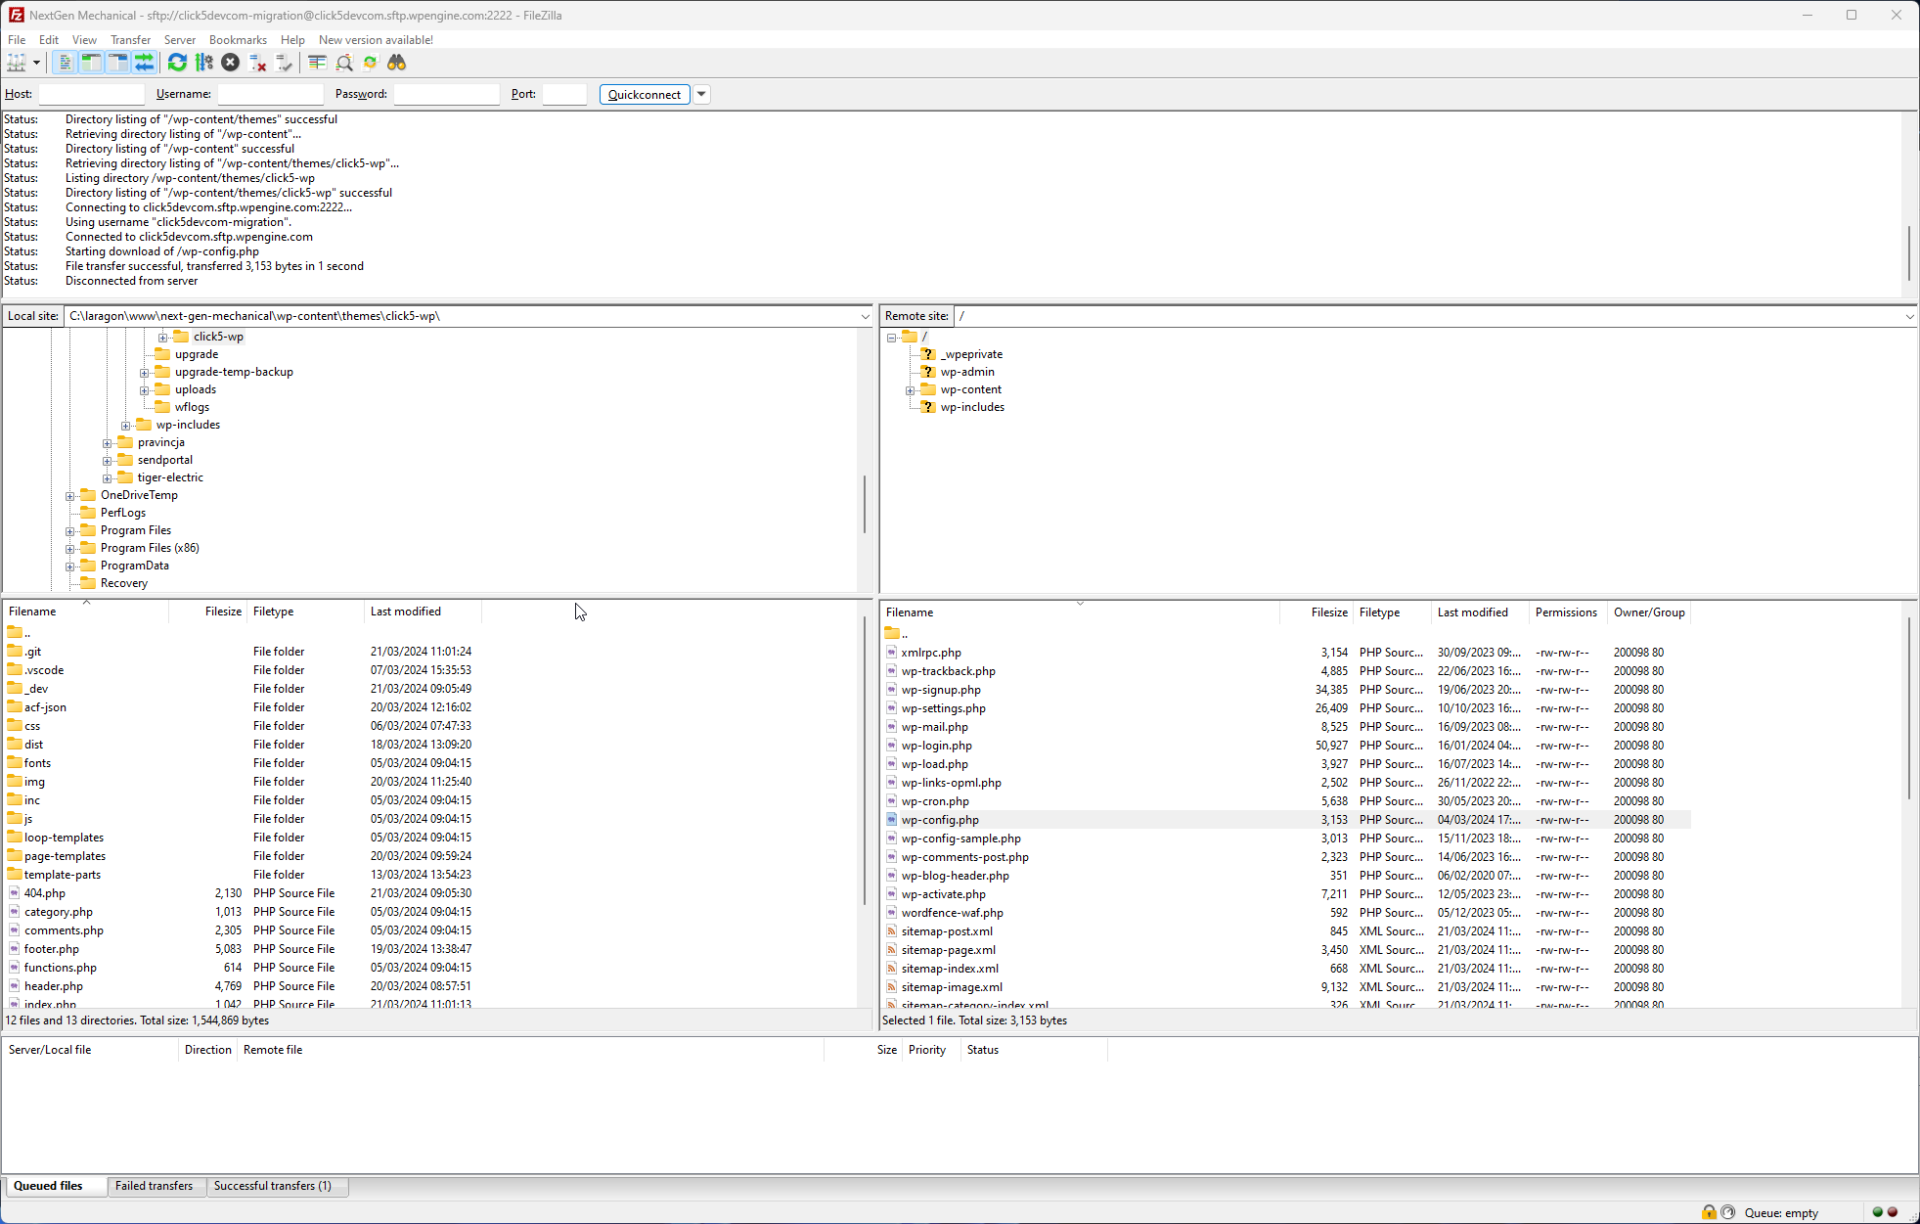The image size is (1920, 1224).
Task: Expand the click5-wp folder in local tree
Action: coord(163,337)
